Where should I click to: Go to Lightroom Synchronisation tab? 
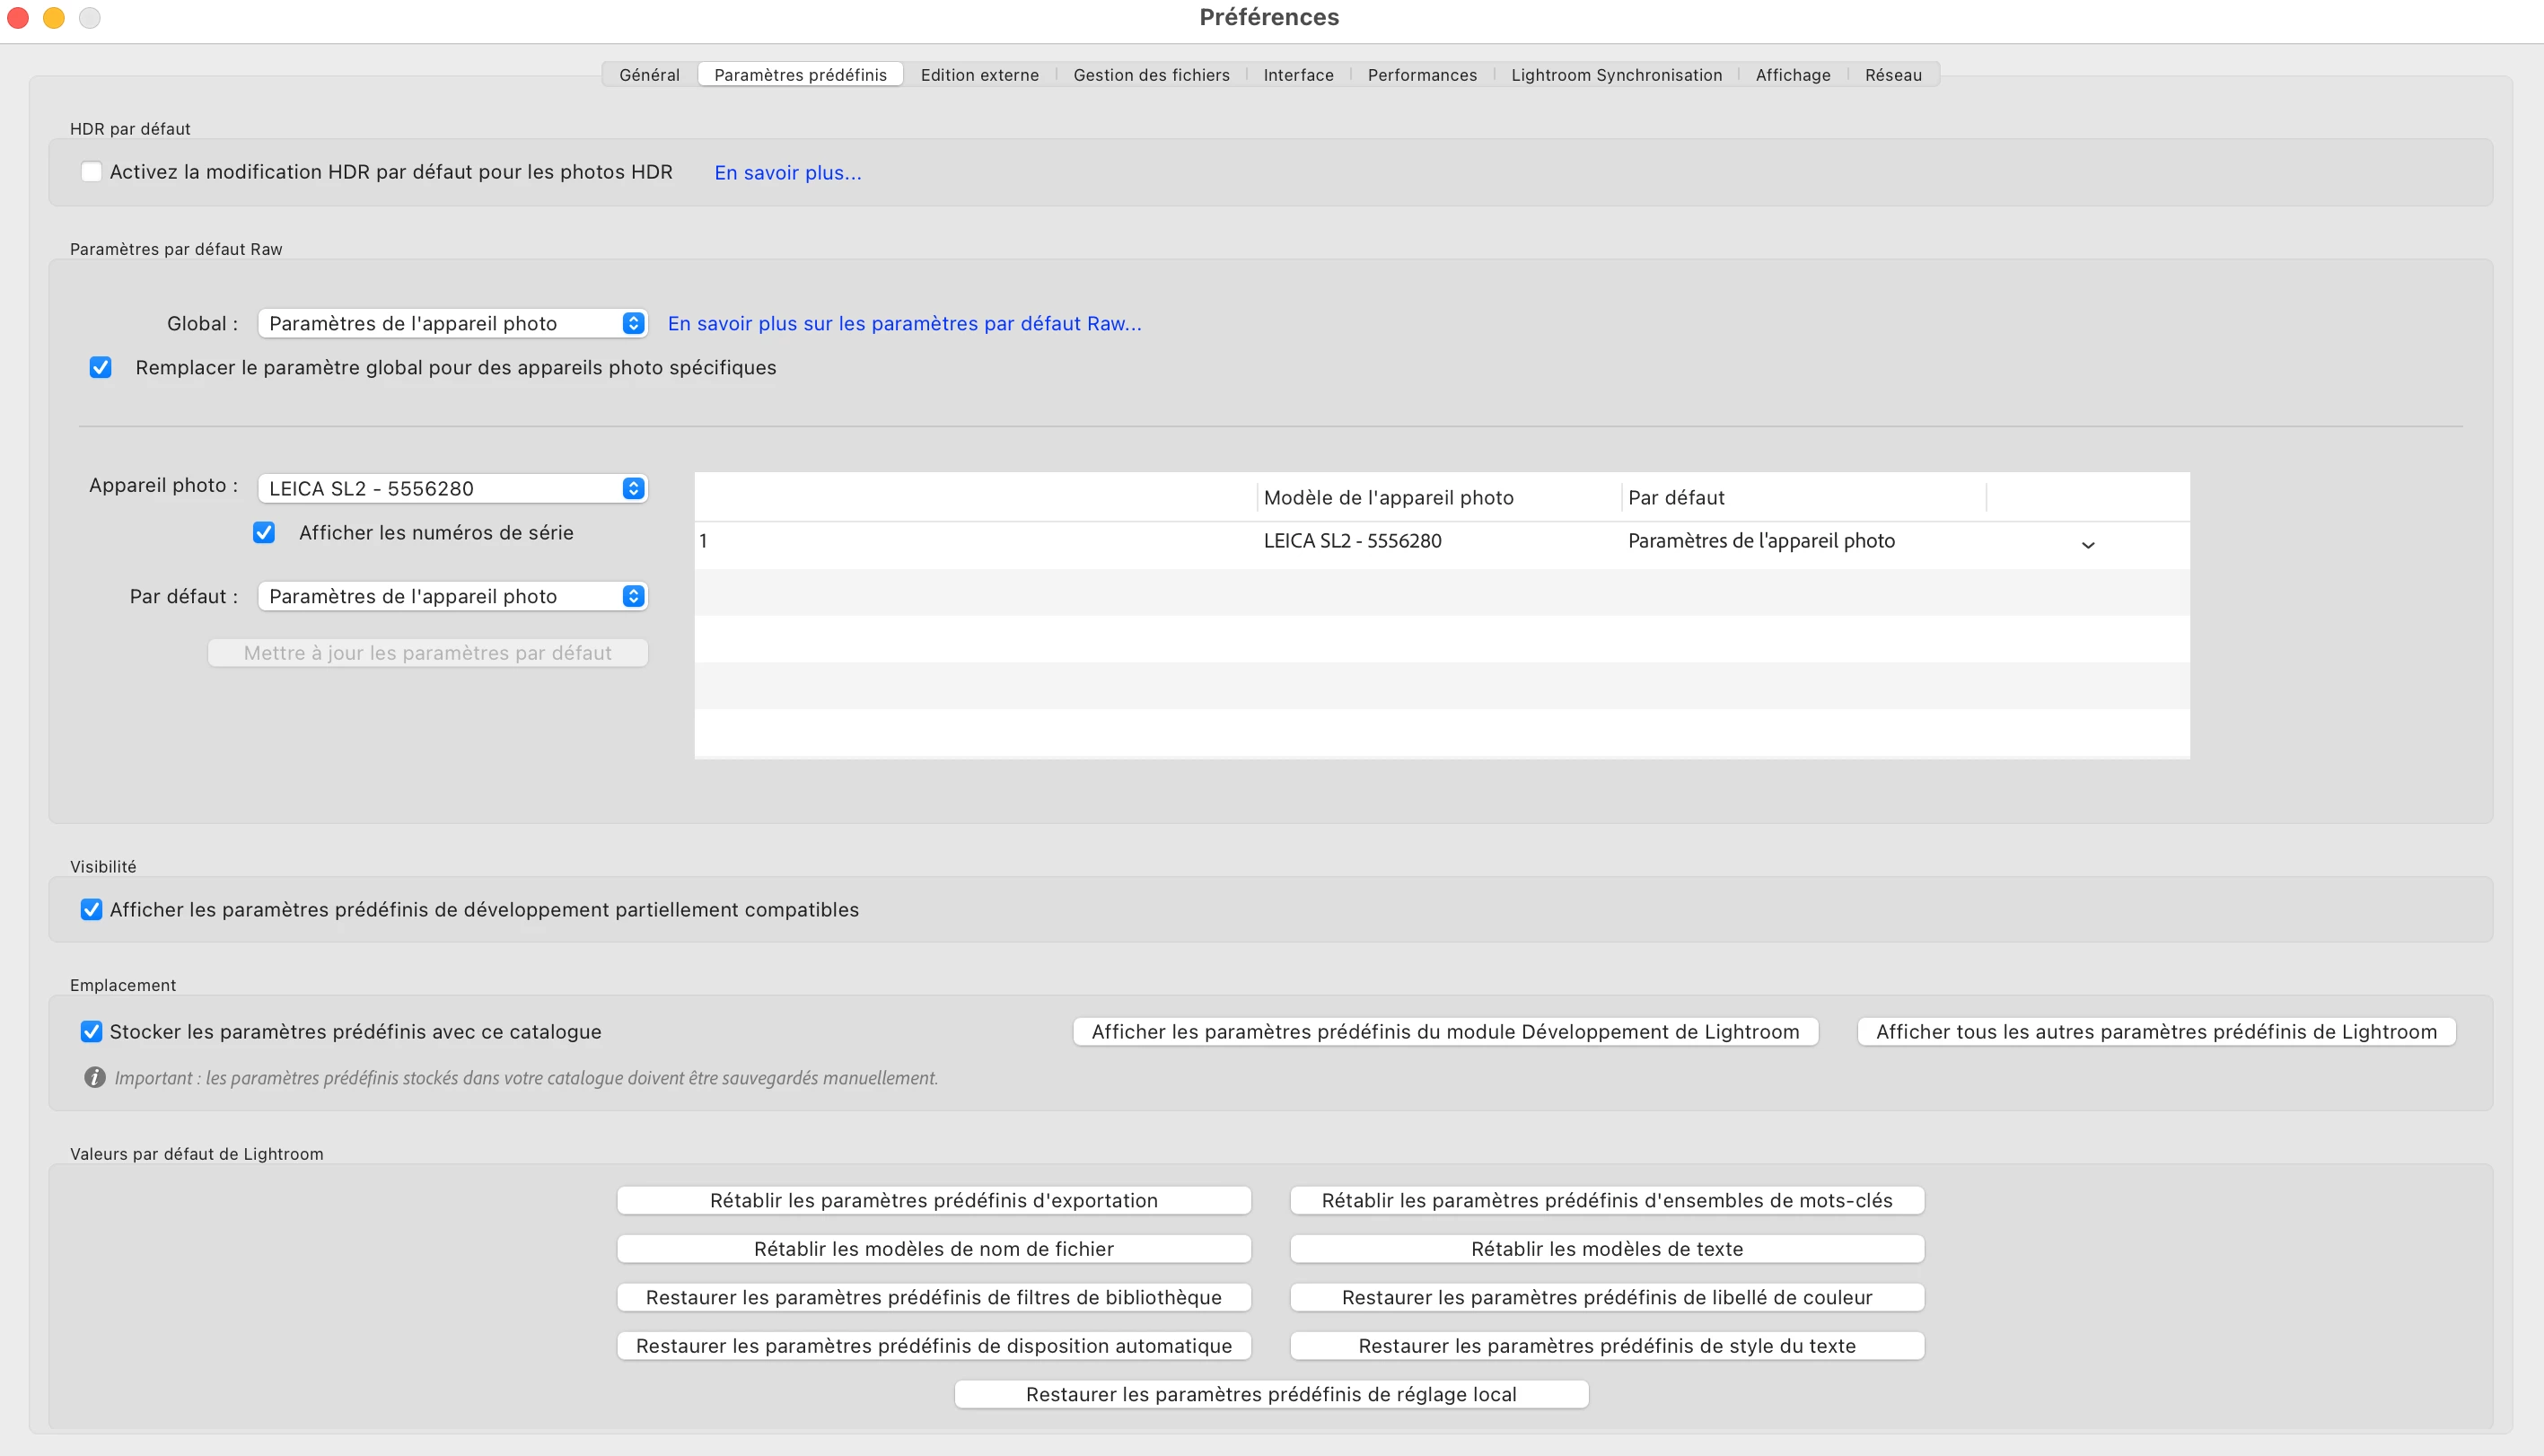[1616, 75]
